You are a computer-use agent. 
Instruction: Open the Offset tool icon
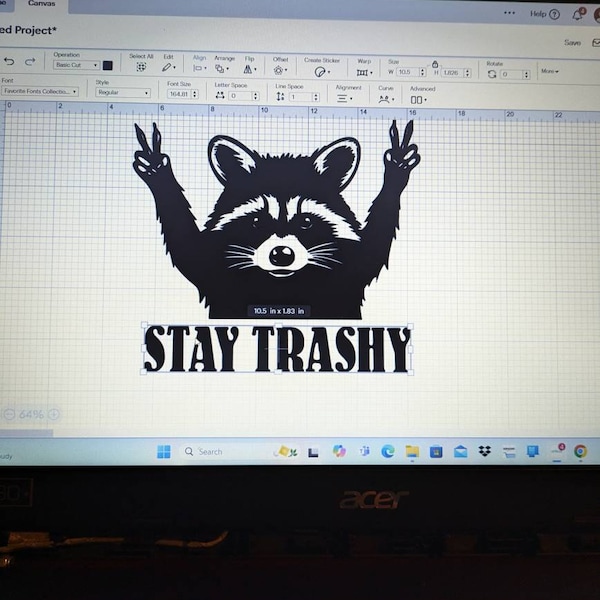(278, 70)
